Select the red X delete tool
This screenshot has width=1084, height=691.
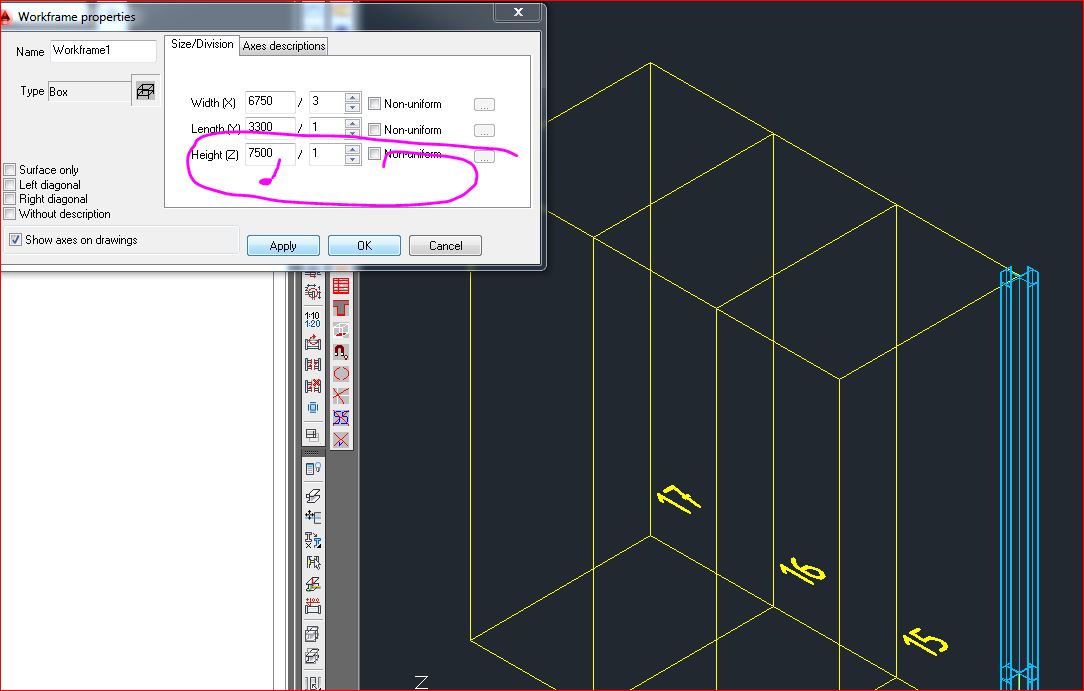click(340, 393)
